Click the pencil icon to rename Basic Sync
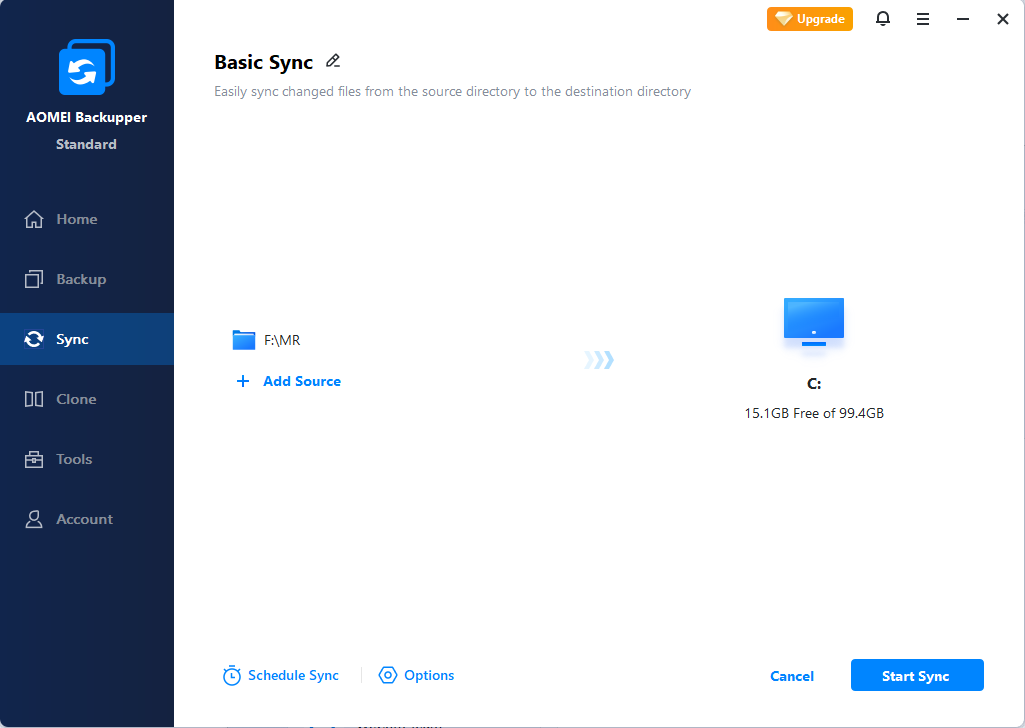Screen dimensions: 1025x728 (x=333, y=61)
